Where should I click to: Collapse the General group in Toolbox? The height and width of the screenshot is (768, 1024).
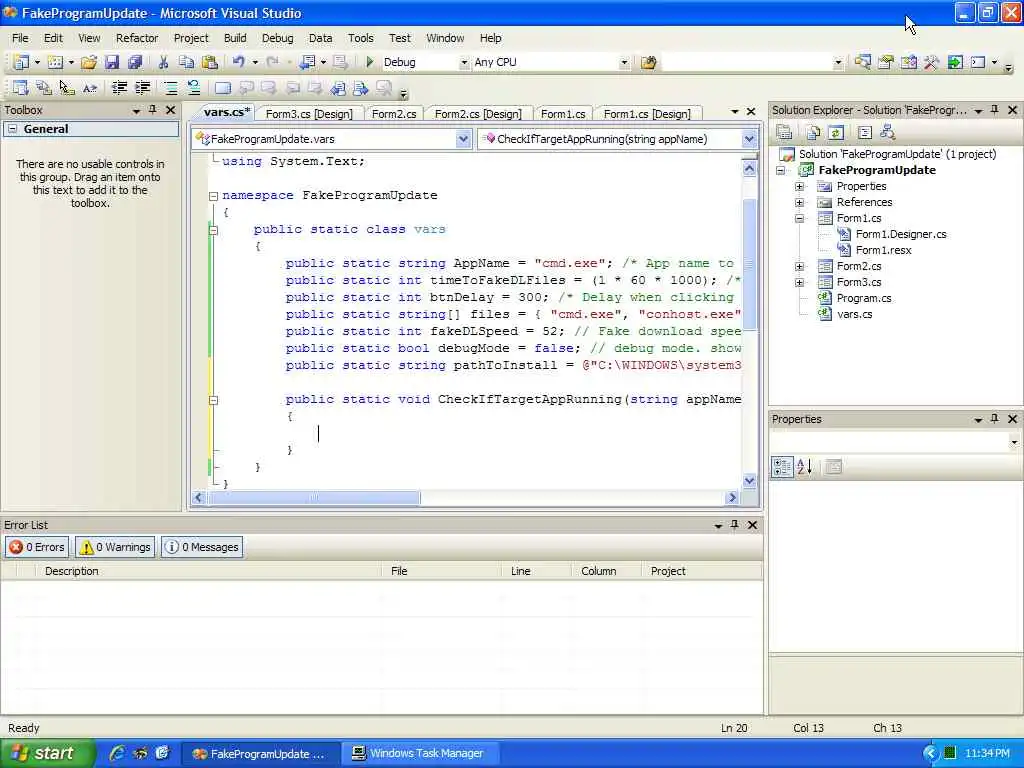[x=12, y=129]
